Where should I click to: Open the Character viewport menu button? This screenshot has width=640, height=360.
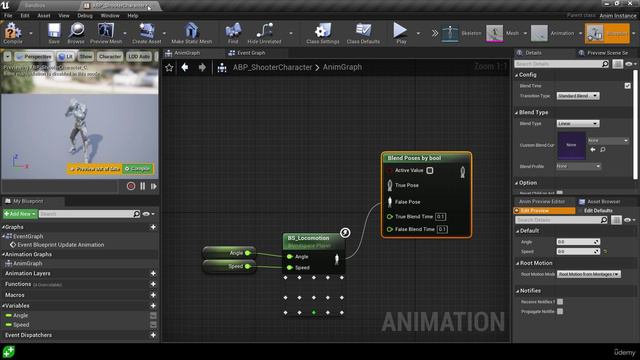pyautogui.click(x=110, y=56)
